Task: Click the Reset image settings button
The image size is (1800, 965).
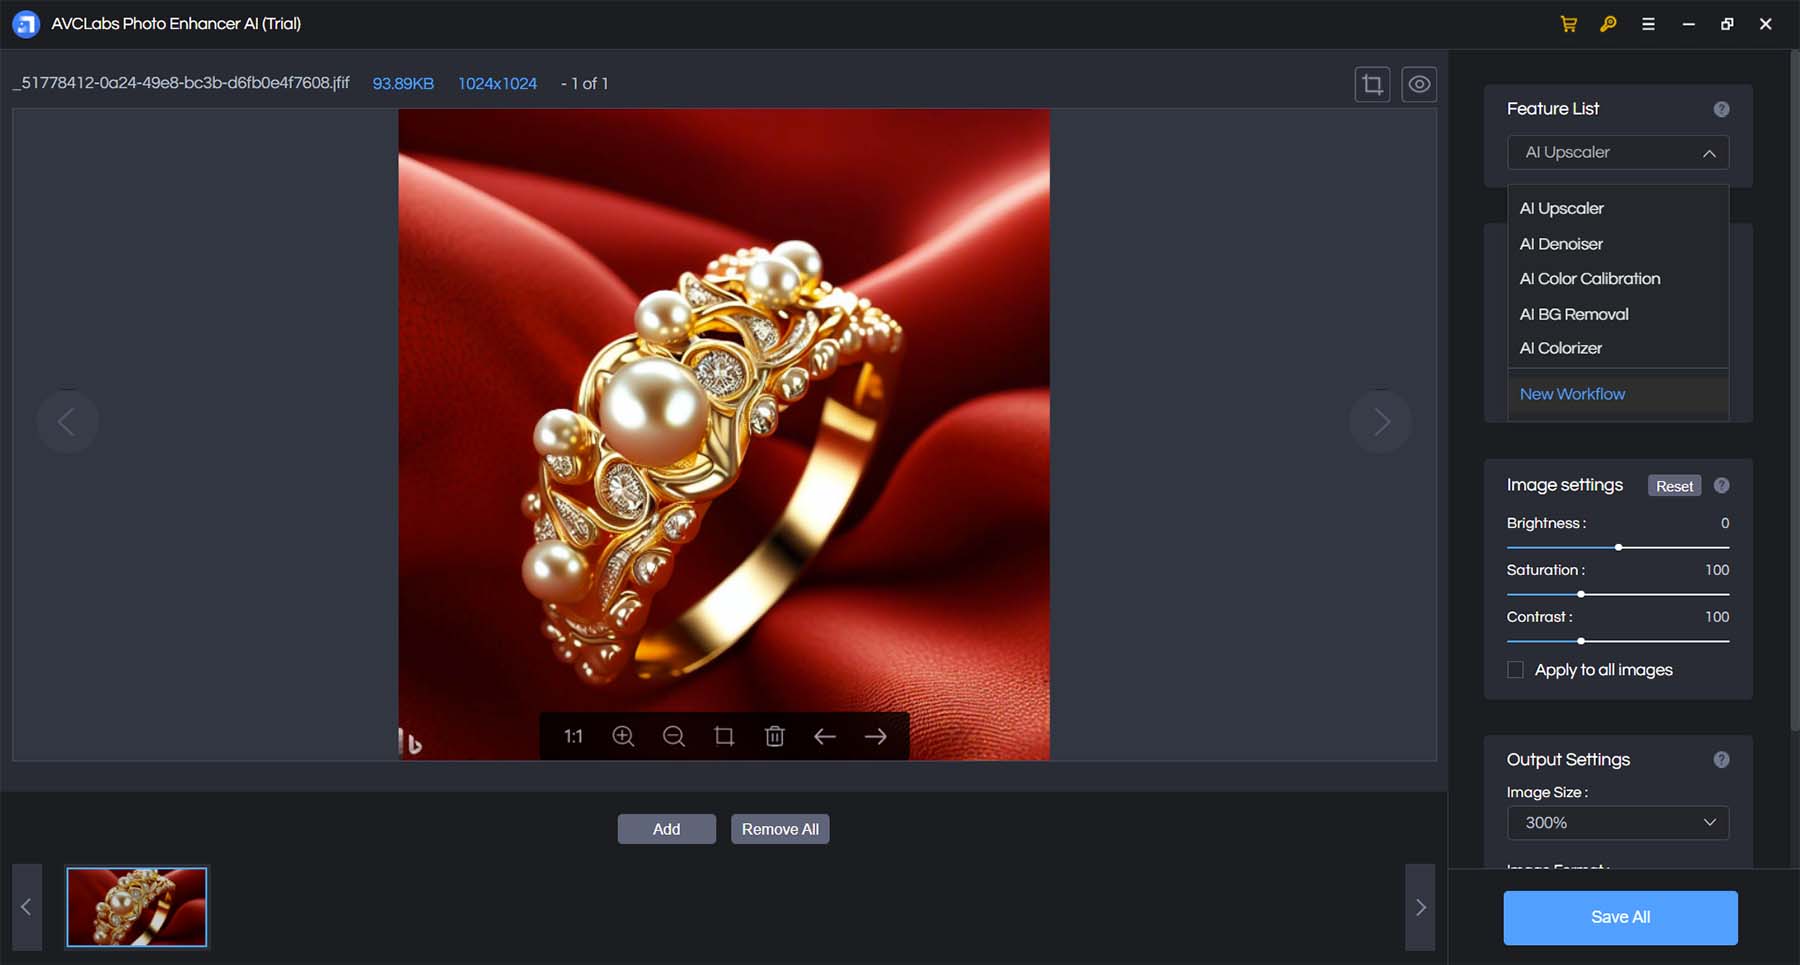Action: [x=1674, y=486]
